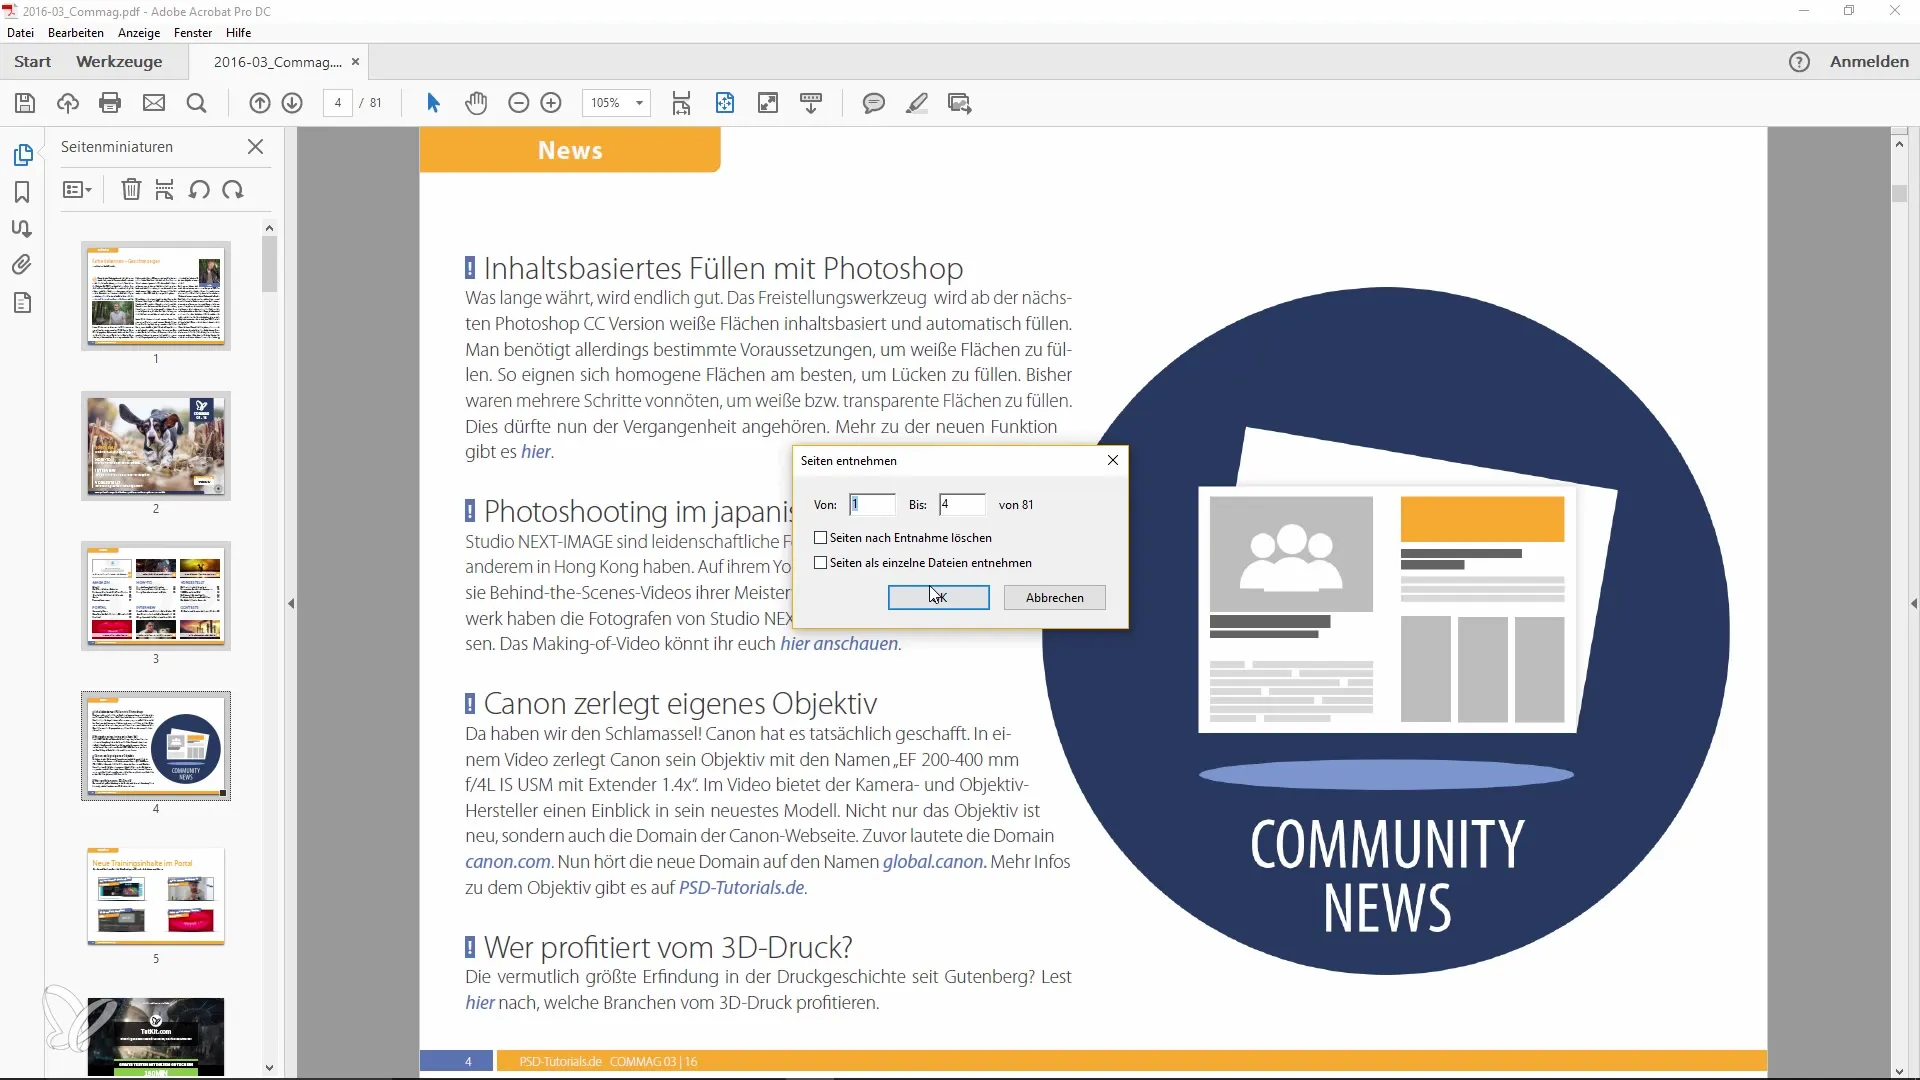
Task: Zoom in with the plus icon
Action: tap(551, 103)
